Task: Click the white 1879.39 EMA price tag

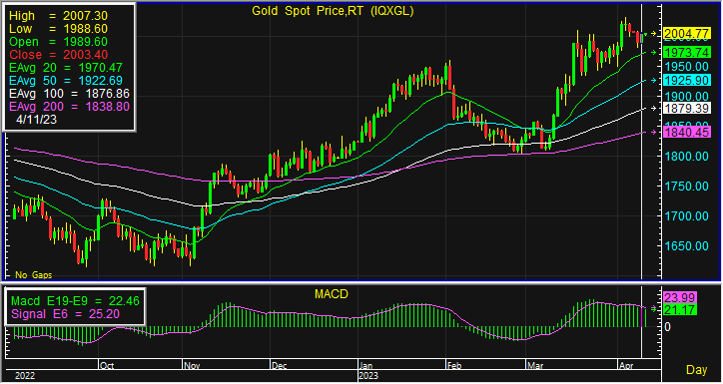Action: (x=687, y=108)
